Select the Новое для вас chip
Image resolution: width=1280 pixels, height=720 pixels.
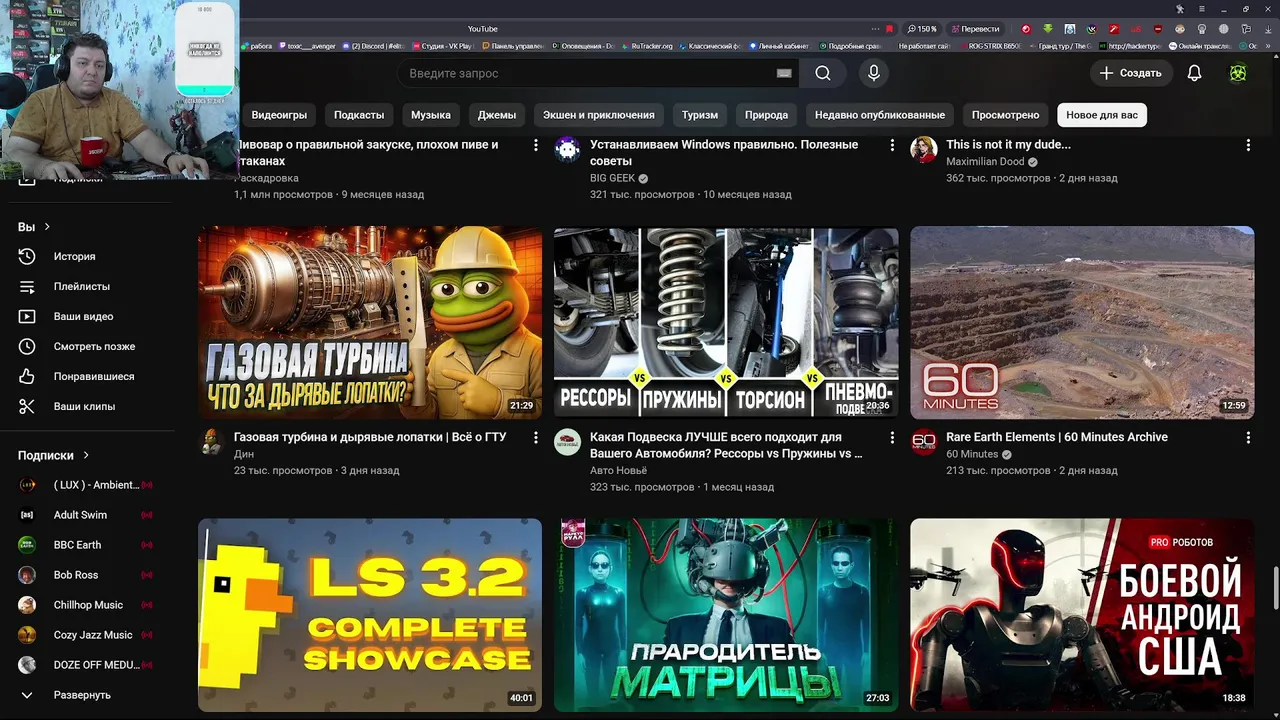click(1102, 115)
